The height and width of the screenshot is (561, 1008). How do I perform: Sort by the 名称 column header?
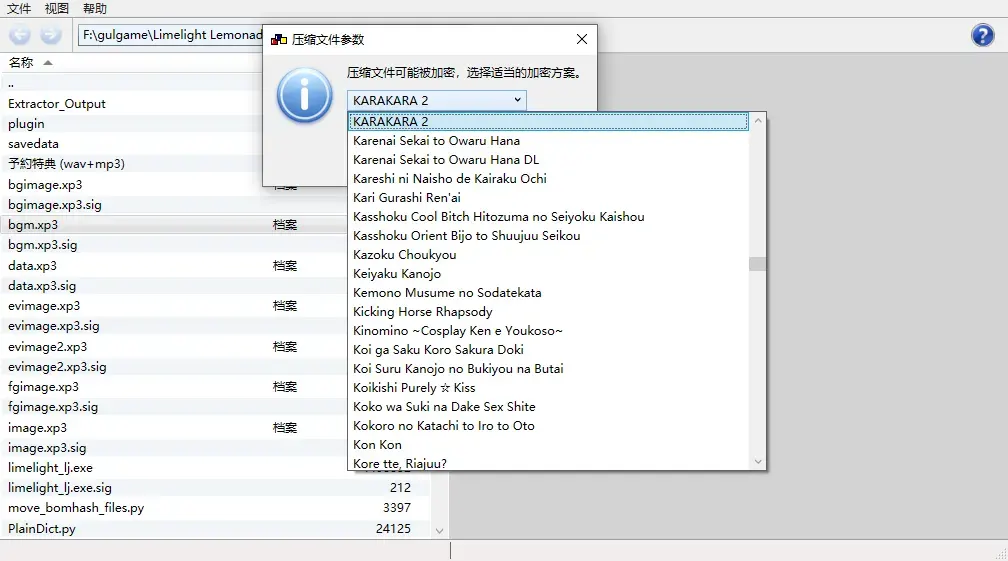[21, 62]
